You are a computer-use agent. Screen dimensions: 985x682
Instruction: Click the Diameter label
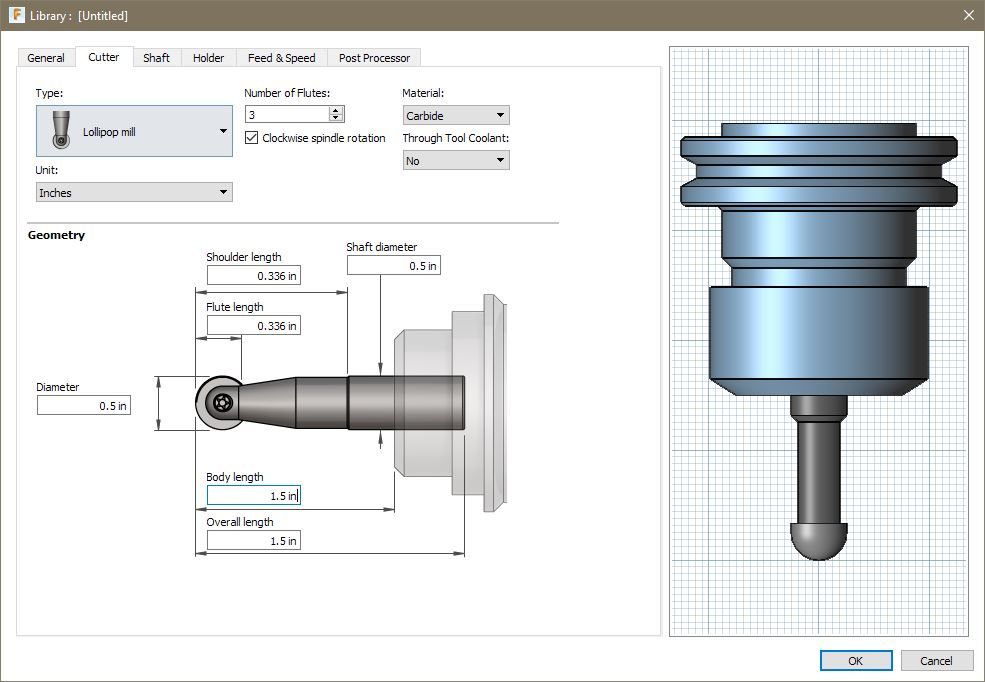pyautogui.click(x=57, y=387)
